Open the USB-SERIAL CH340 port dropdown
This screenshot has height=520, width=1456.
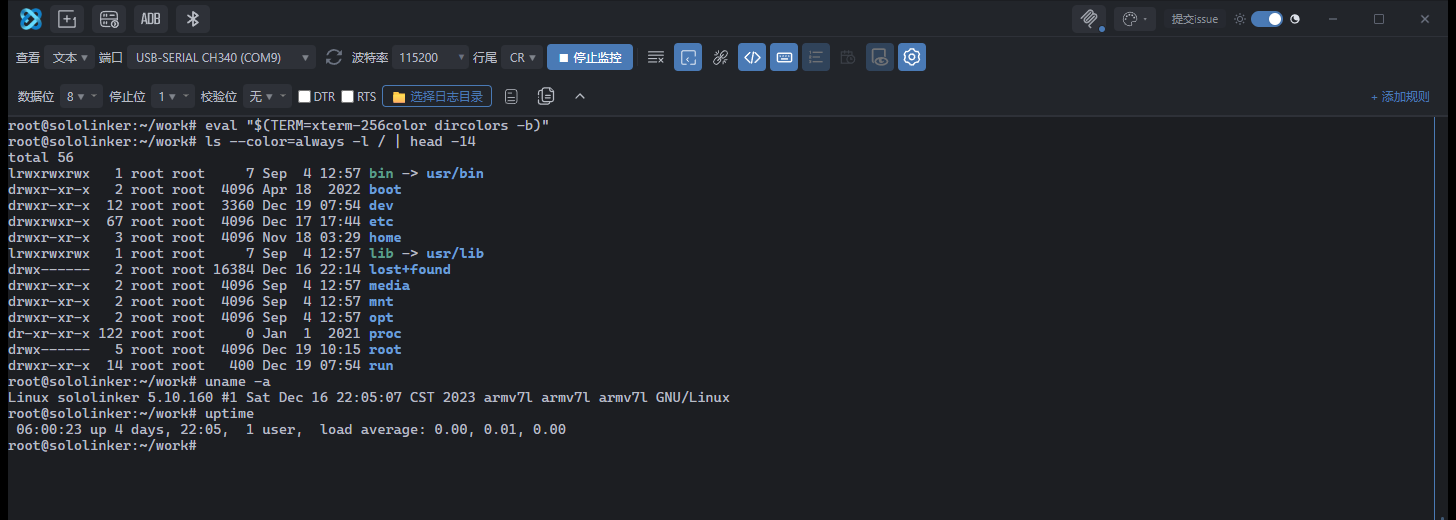pos(220,57)
